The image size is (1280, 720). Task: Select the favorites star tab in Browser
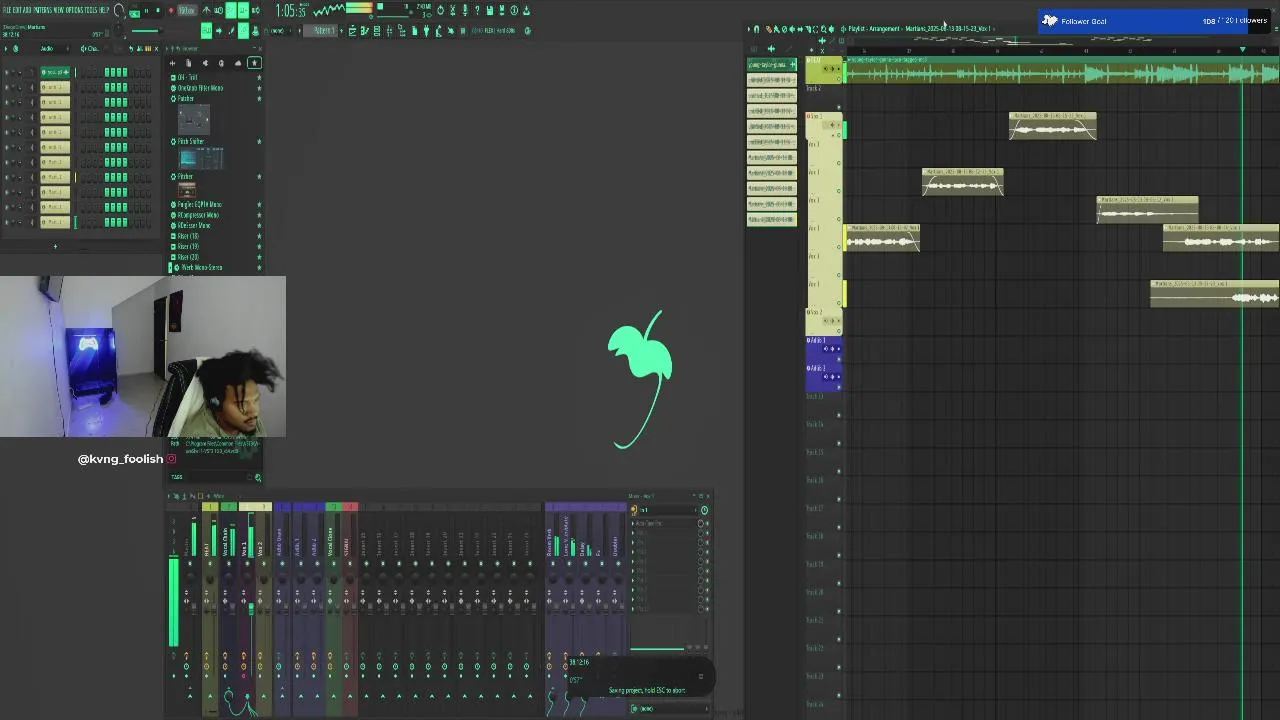254,63
